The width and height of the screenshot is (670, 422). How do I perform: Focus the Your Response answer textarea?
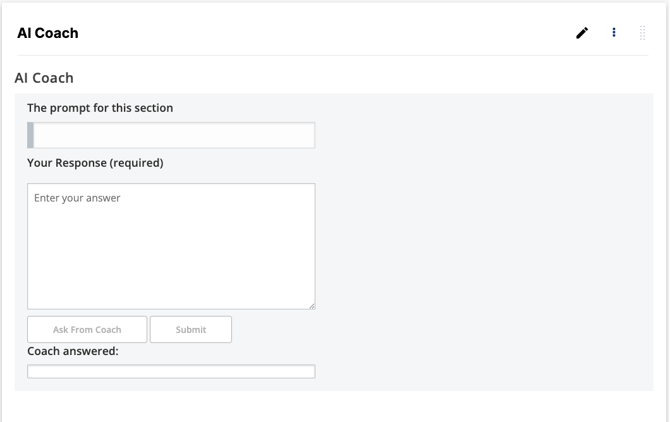[x=171, y=246]
